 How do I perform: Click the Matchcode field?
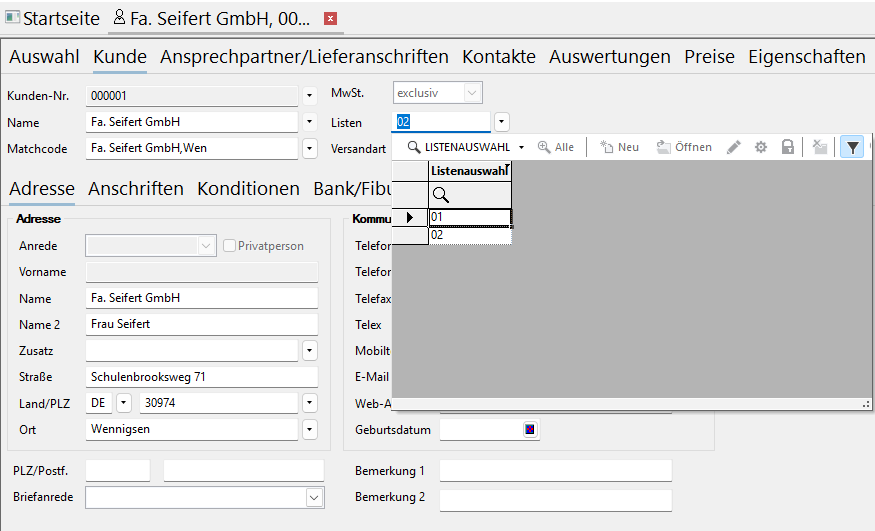(x=192, y=148)
